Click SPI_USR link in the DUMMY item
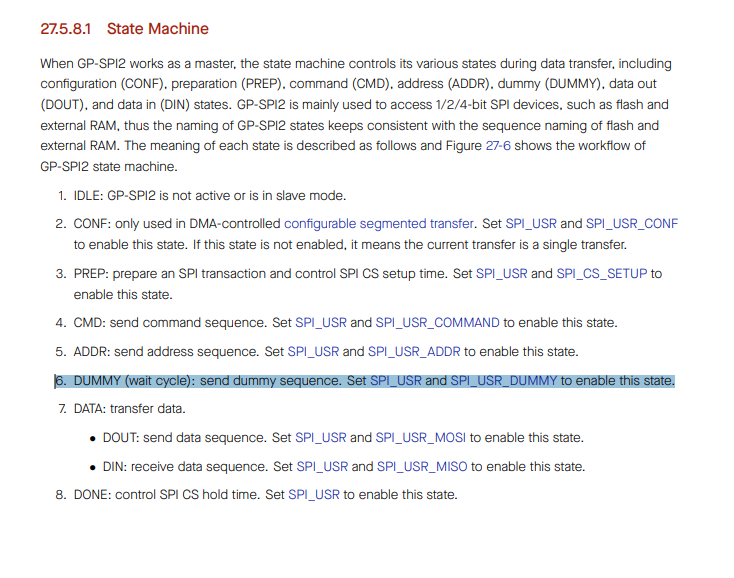This screenshot has height=578, width=734. coord(396,380)
